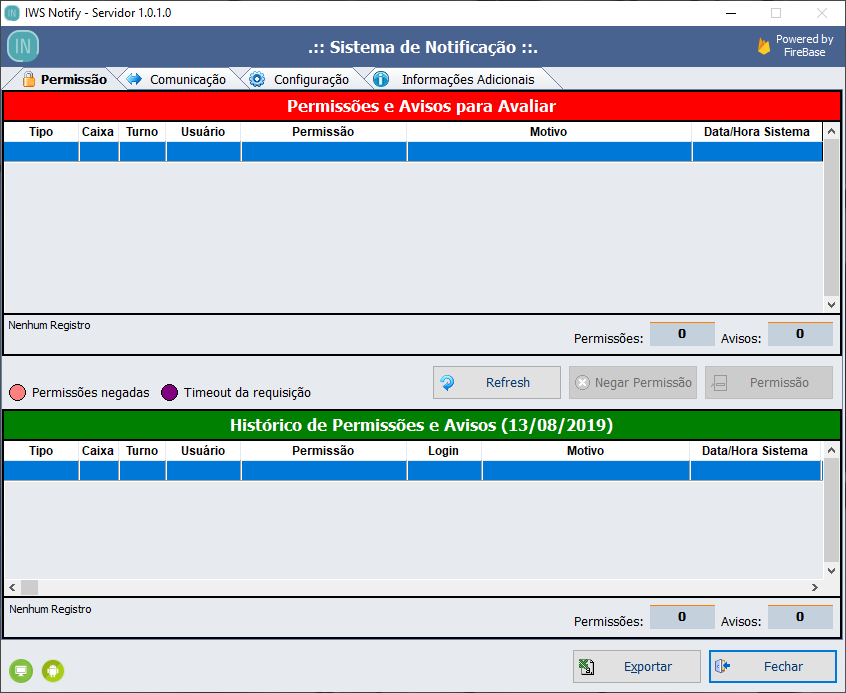This screenshot has width=846, height=693.
Task: Click the green Android status icon
Action: (x=53, y=670)
